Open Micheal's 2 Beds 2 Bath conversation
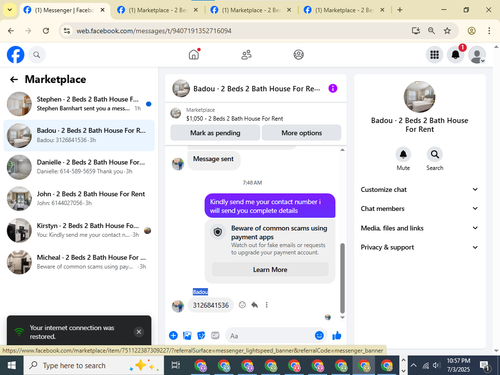 tap(79, 262)
